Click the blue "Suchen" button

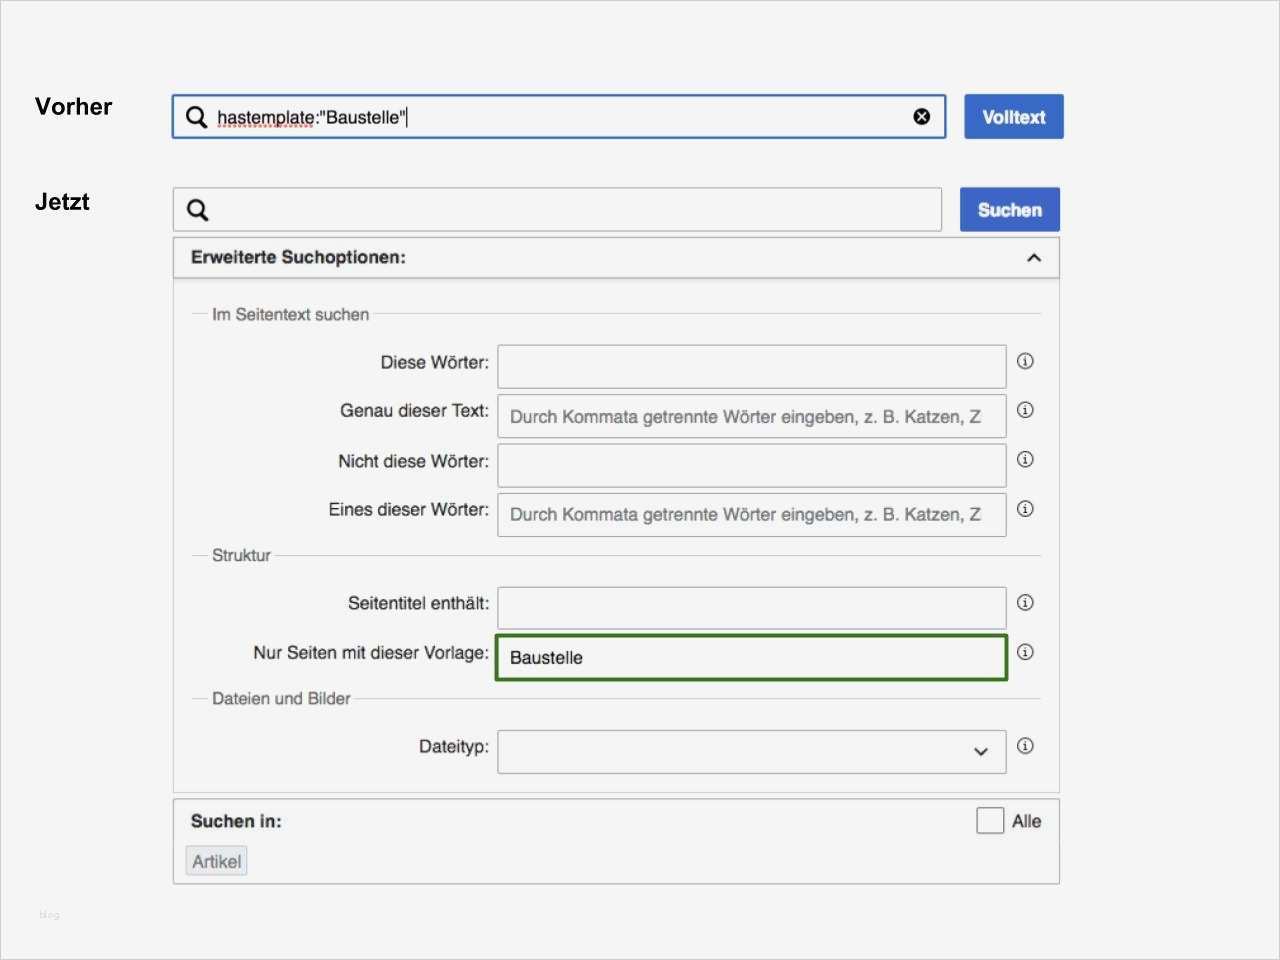click(x=1009, y=210)
